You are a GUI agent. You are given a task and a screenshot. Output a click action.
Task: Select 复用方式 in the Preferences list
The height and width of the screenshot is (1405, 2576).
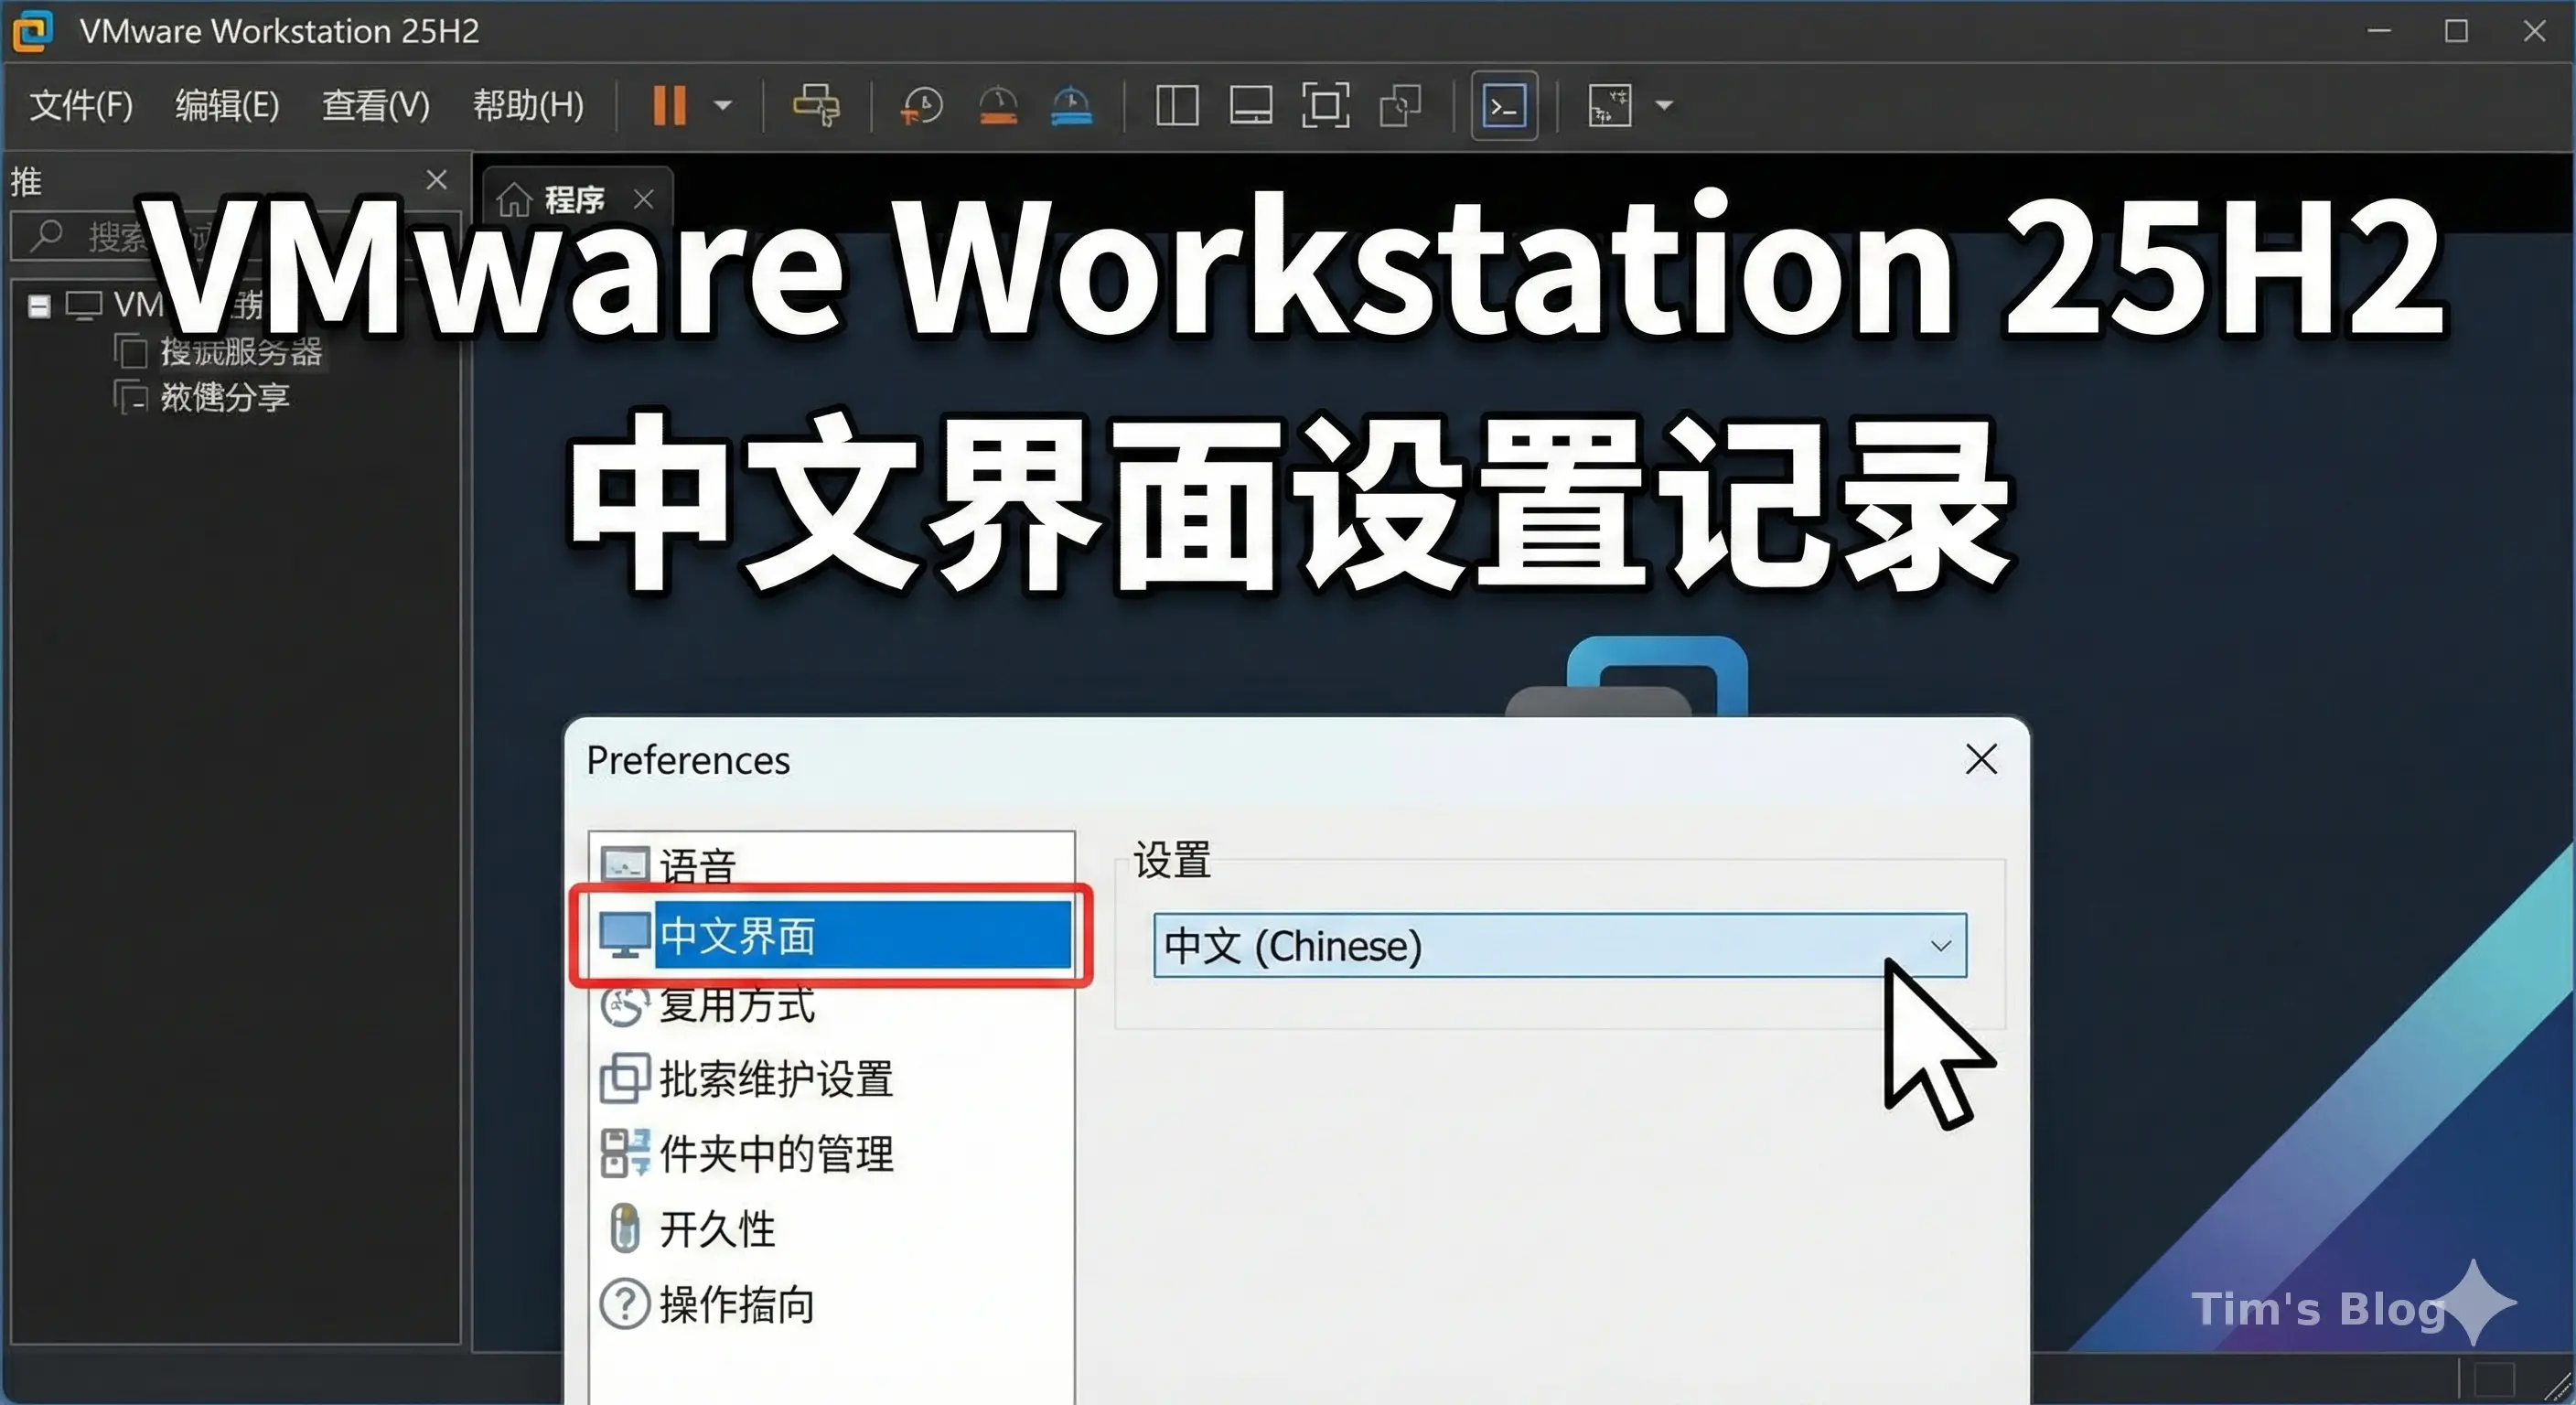coord(738,1008)
